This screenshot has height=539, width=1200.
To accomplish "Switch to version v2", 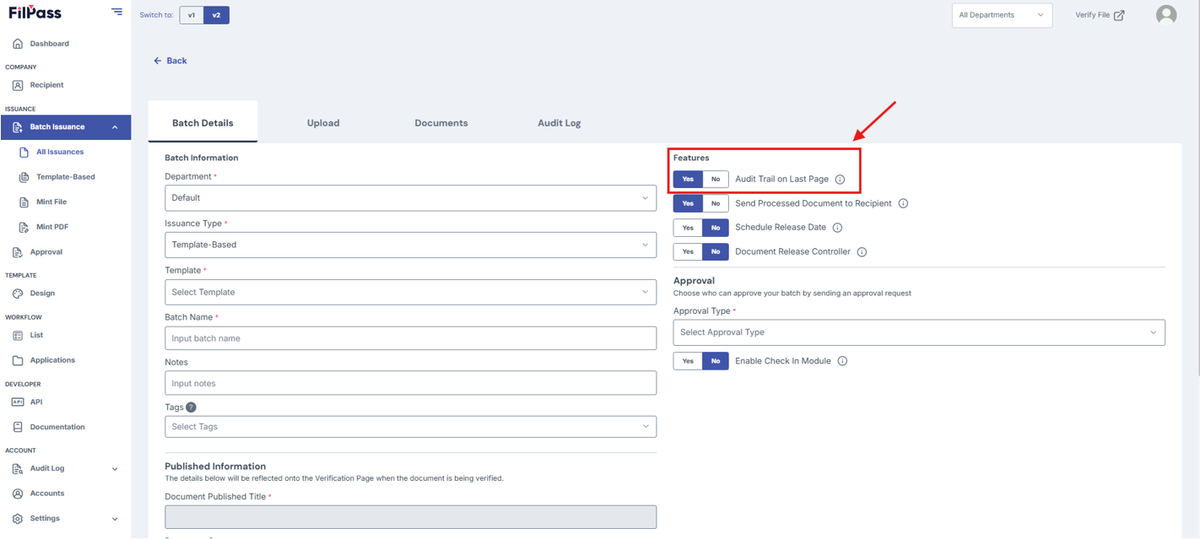I will (x=216, y=15).
